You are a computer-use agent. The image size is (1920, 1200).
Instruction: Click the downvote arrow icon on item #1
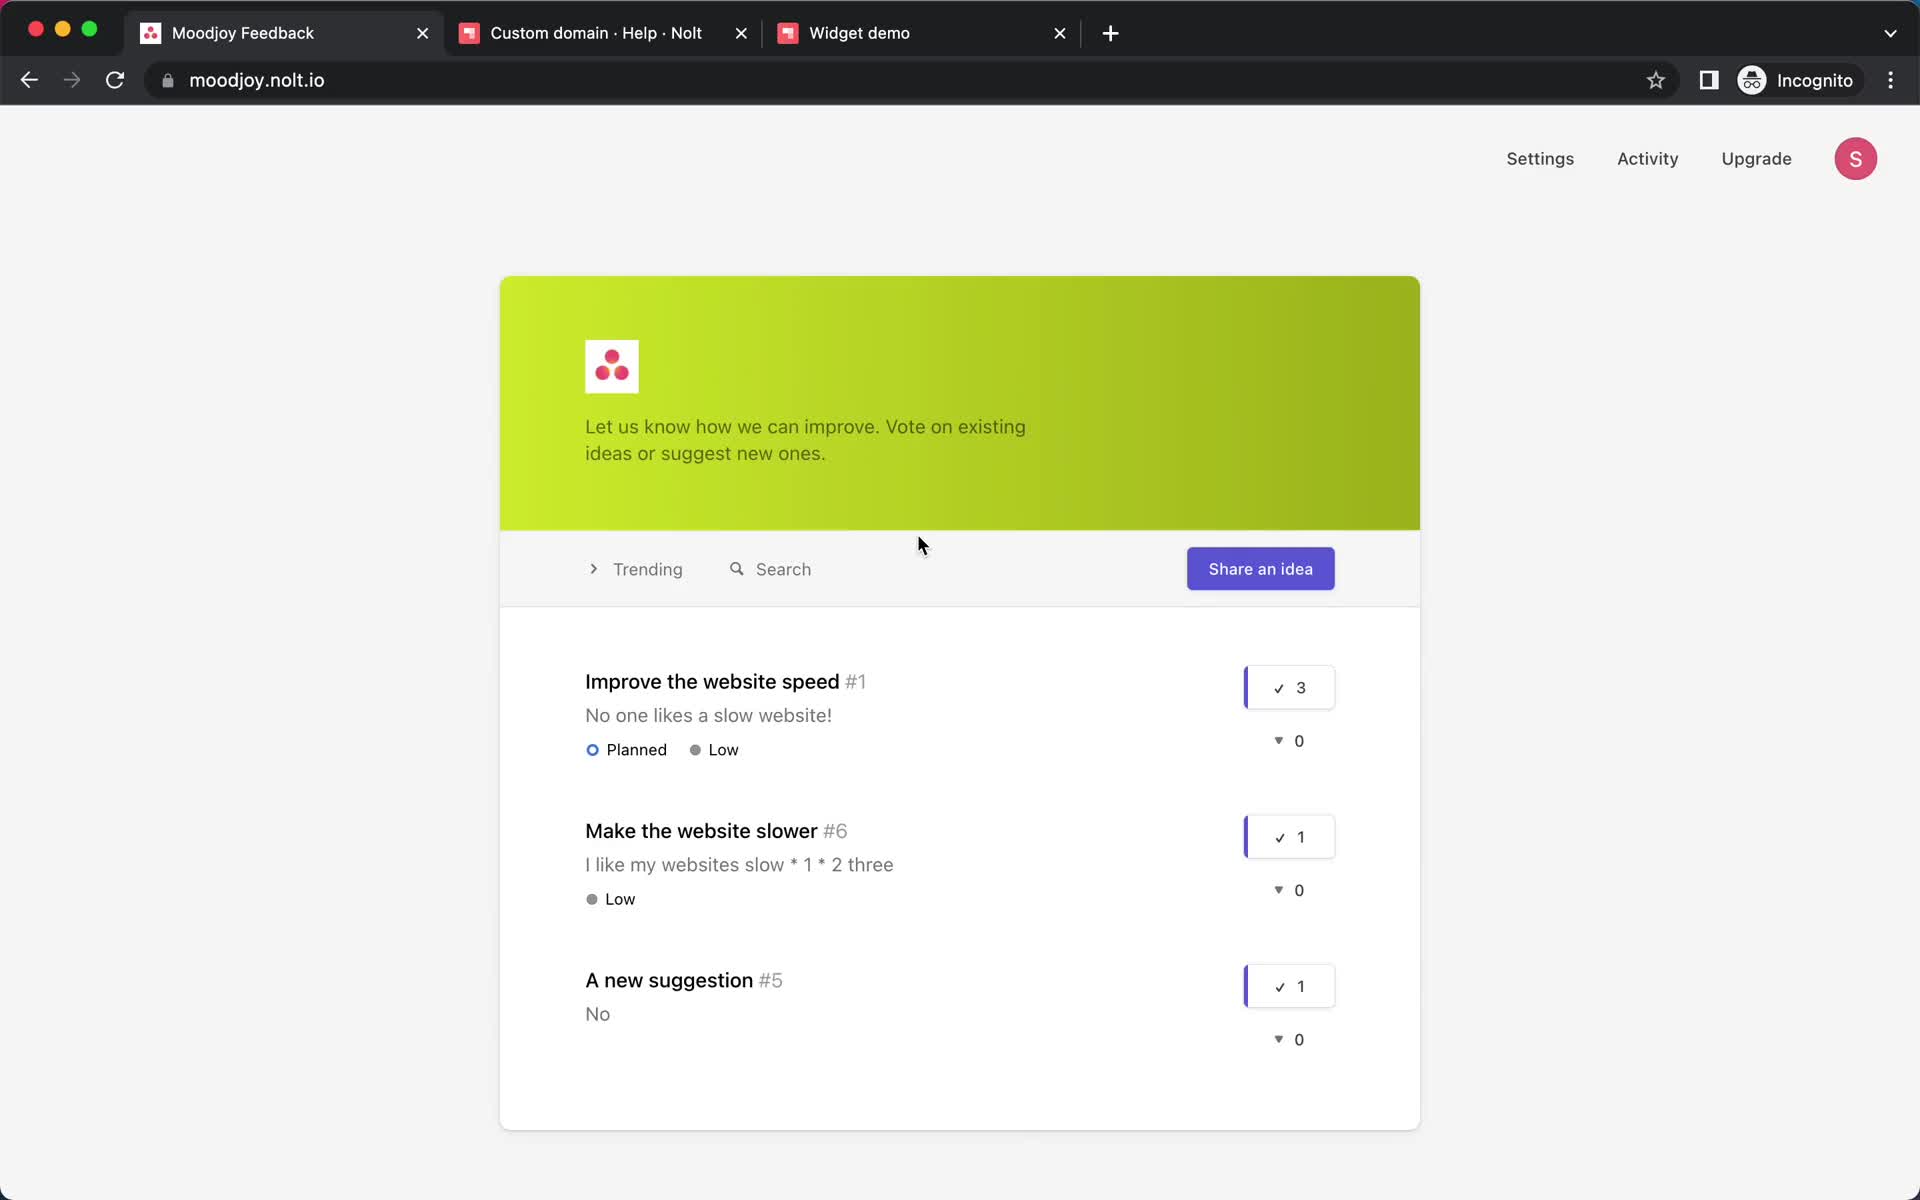point(1277,741)
